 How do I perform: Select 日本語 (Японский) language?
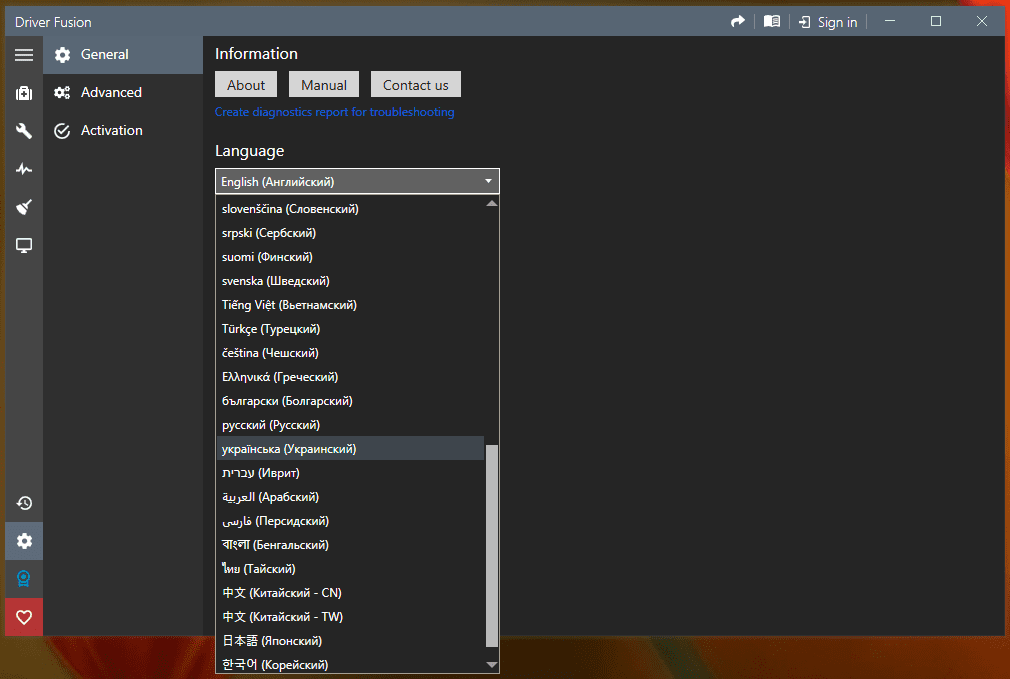(350, 640)
